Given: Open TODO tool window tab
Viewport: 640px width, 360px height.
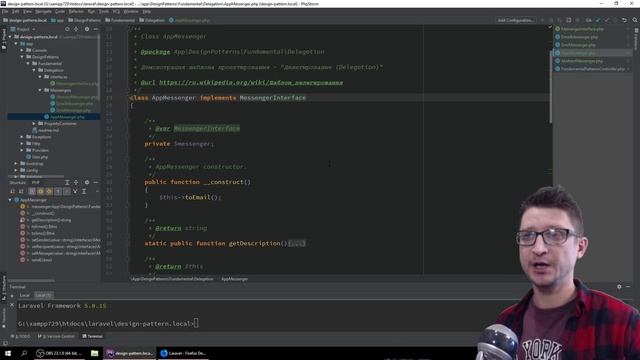Looking at the screenshot, I should (x=20, y=336).
